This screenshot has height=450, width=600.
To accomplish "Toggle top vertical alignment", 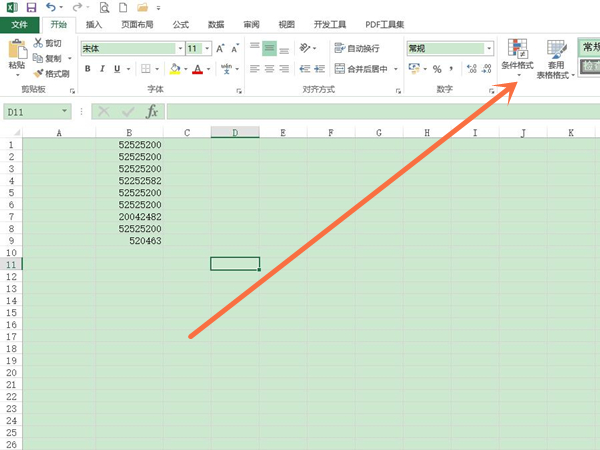I will 254,48.
